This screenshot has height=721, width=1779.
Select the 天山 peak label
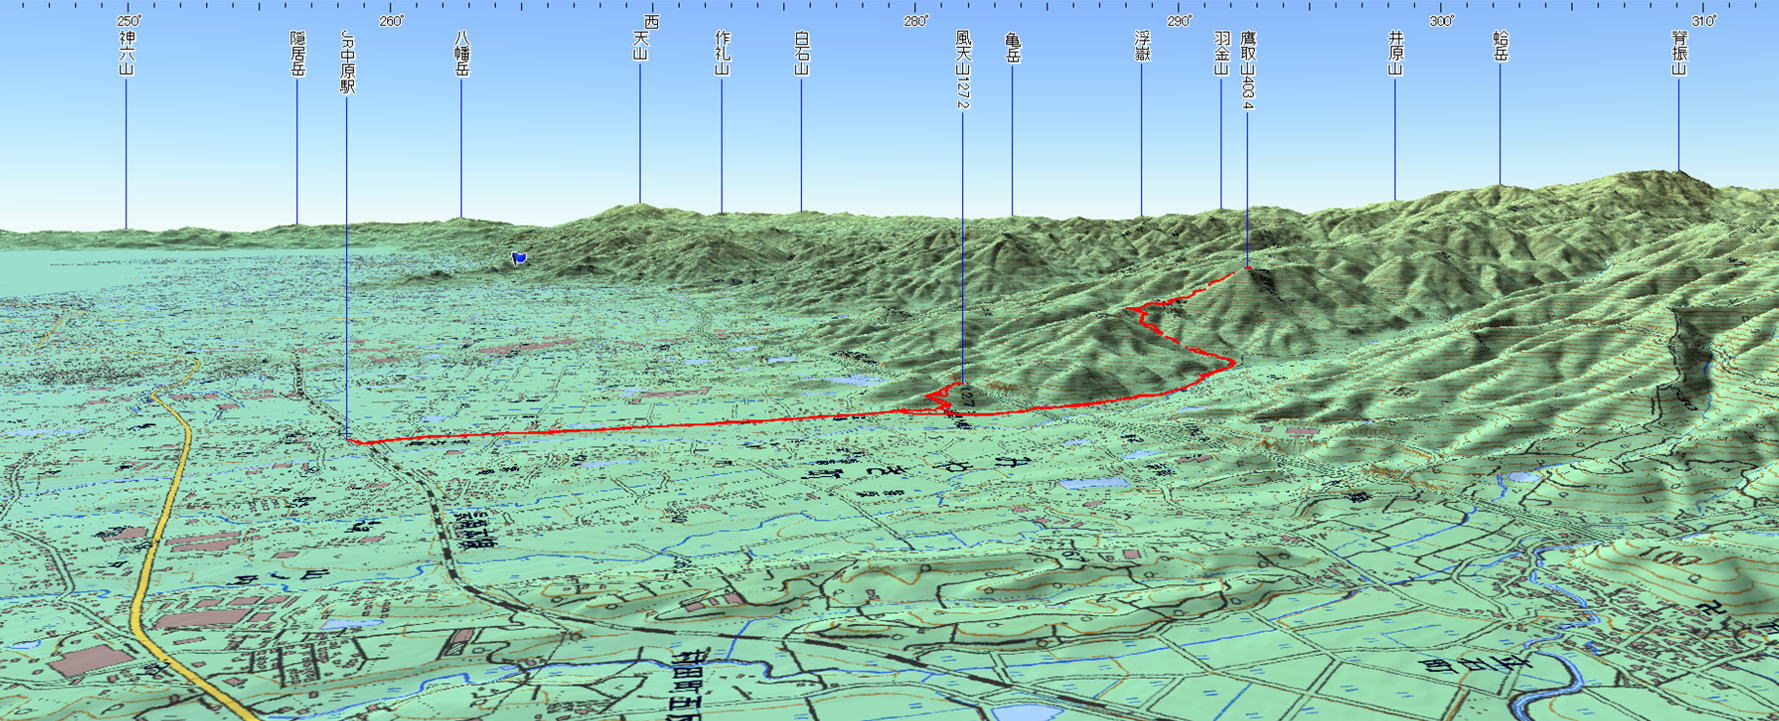point(640,46)
